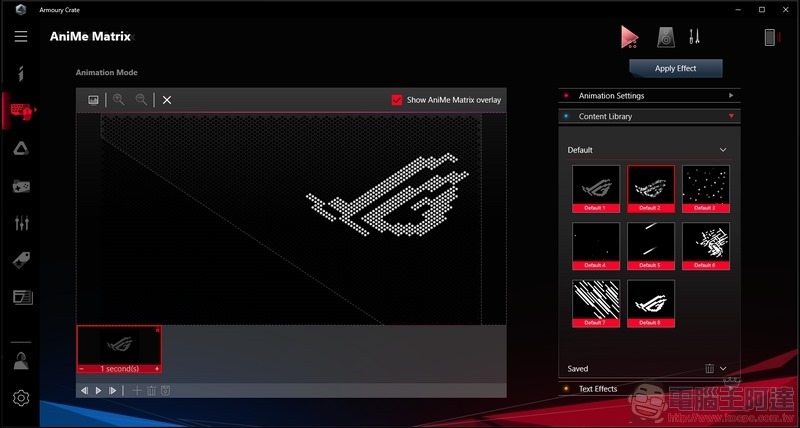Go to next frame in timeline
The image size is (800, 428).
113,391
